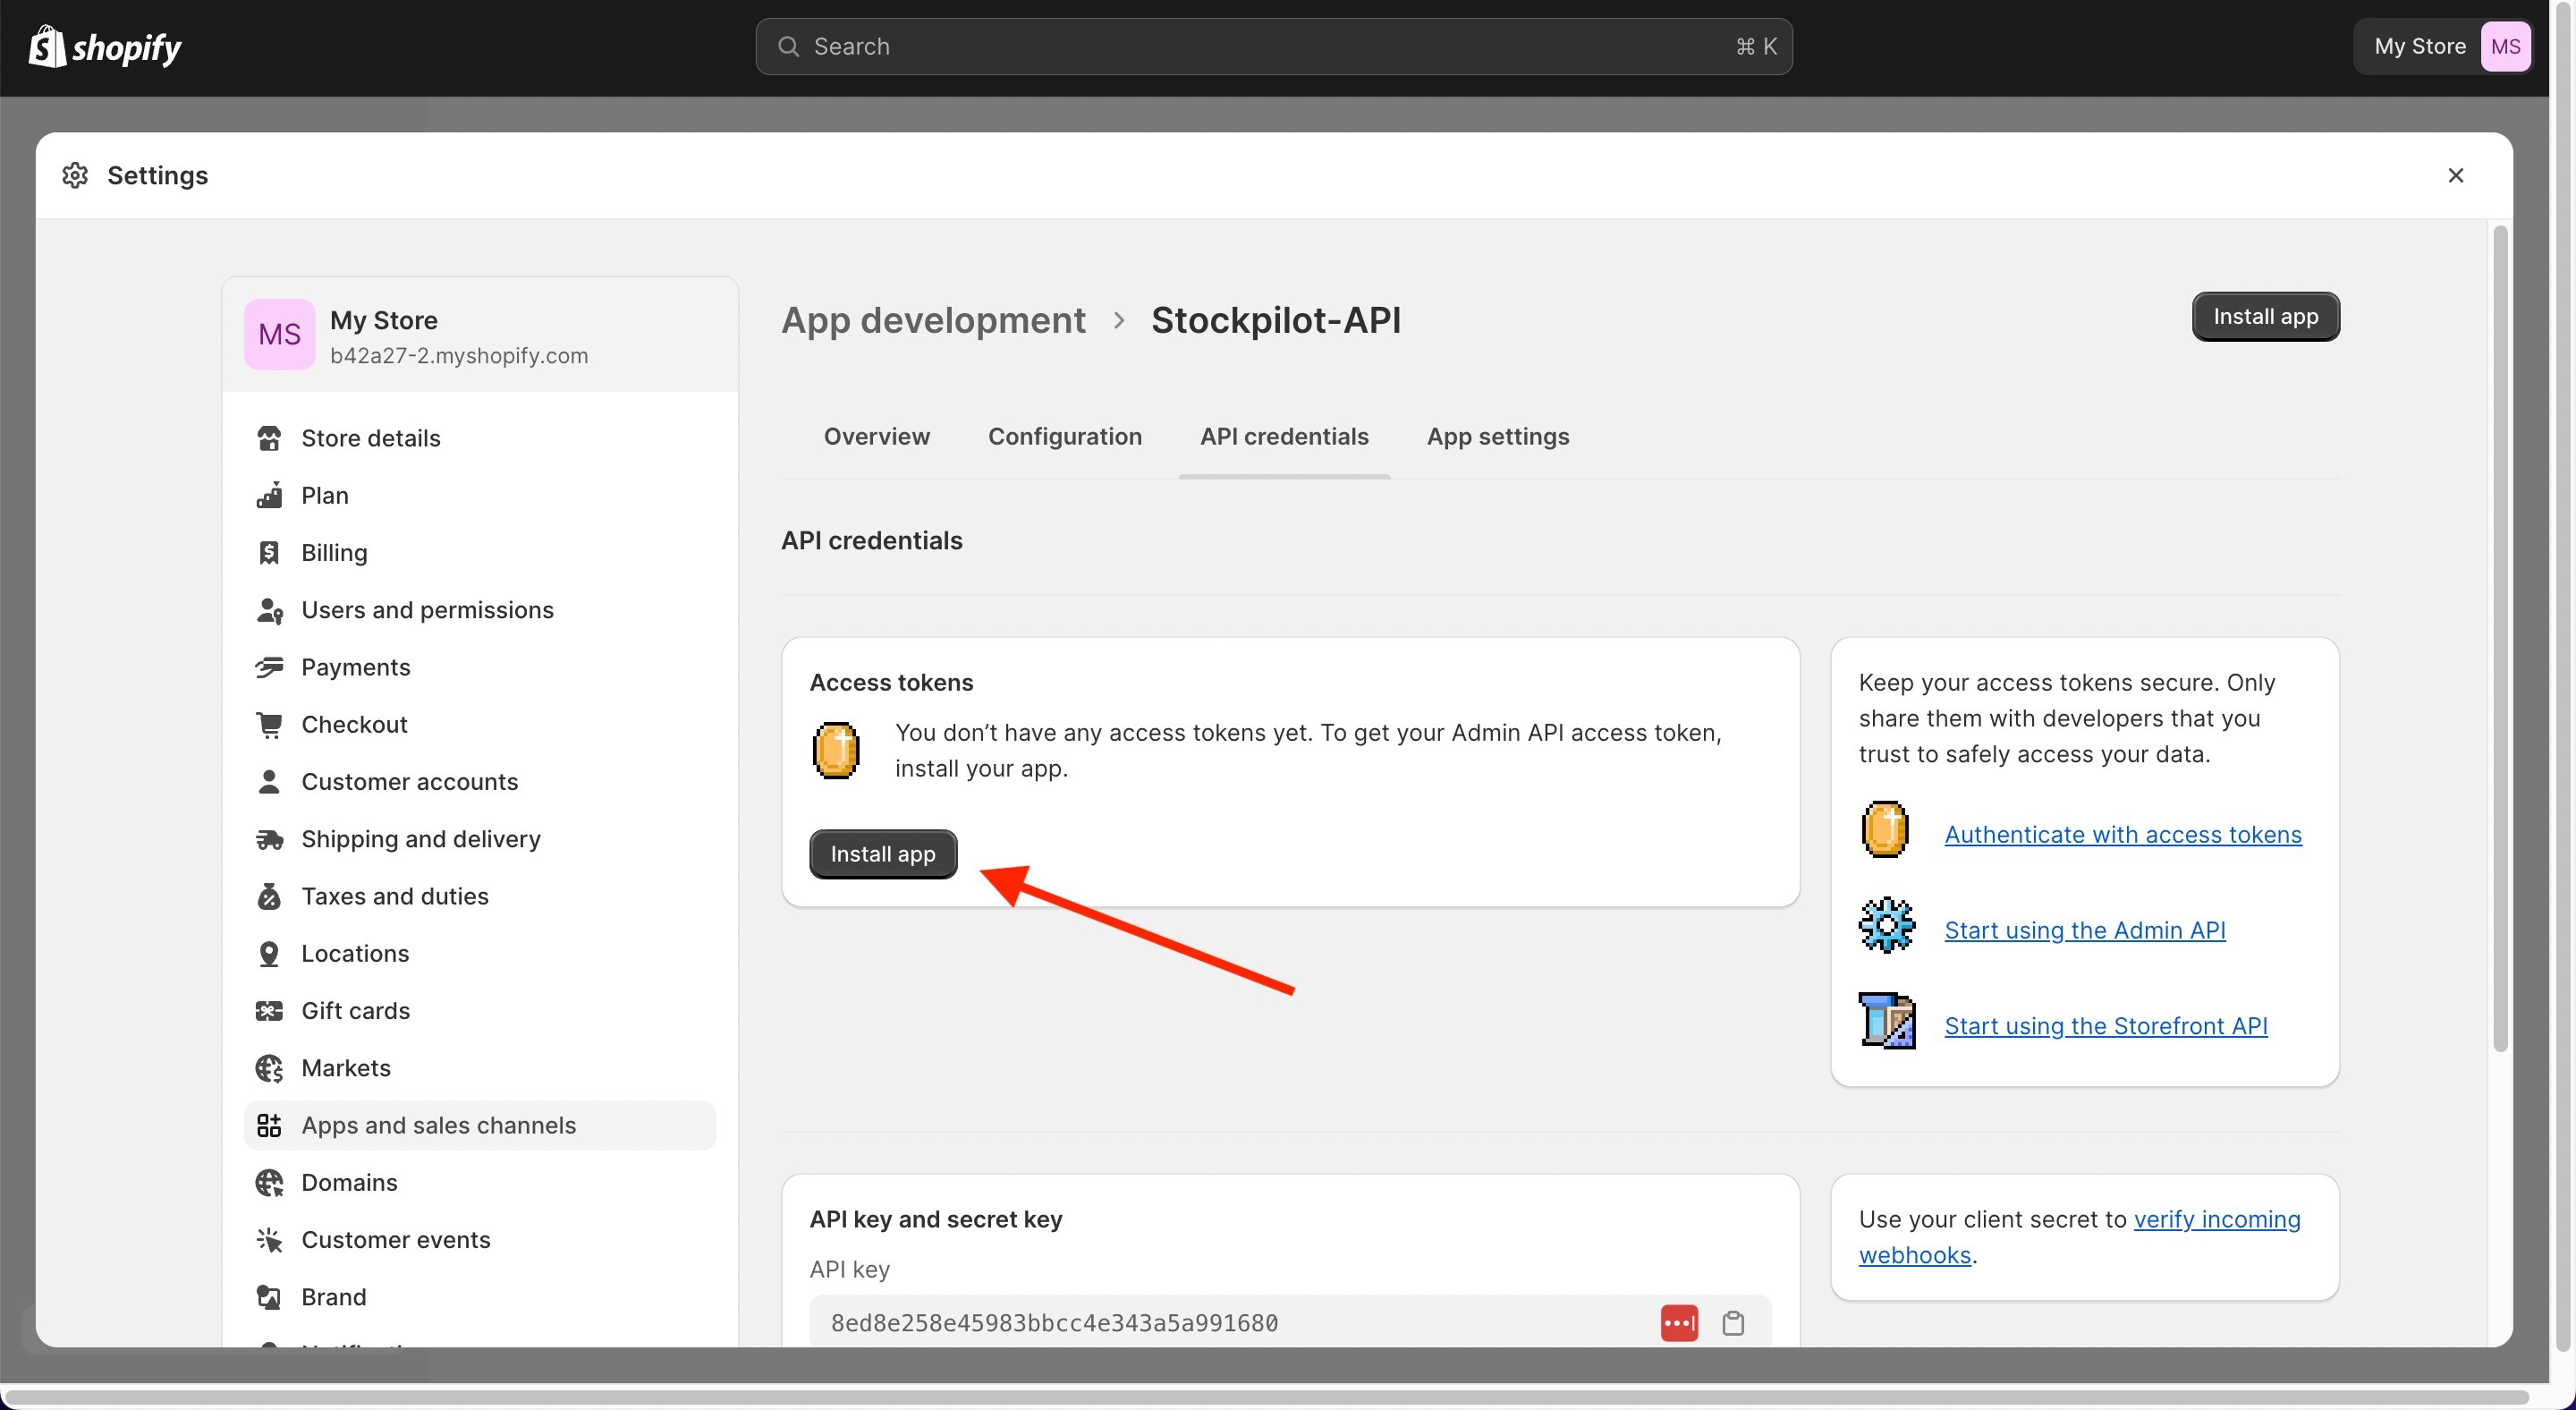
Task: Close the Settings dialog
Action: [2455, 175]
